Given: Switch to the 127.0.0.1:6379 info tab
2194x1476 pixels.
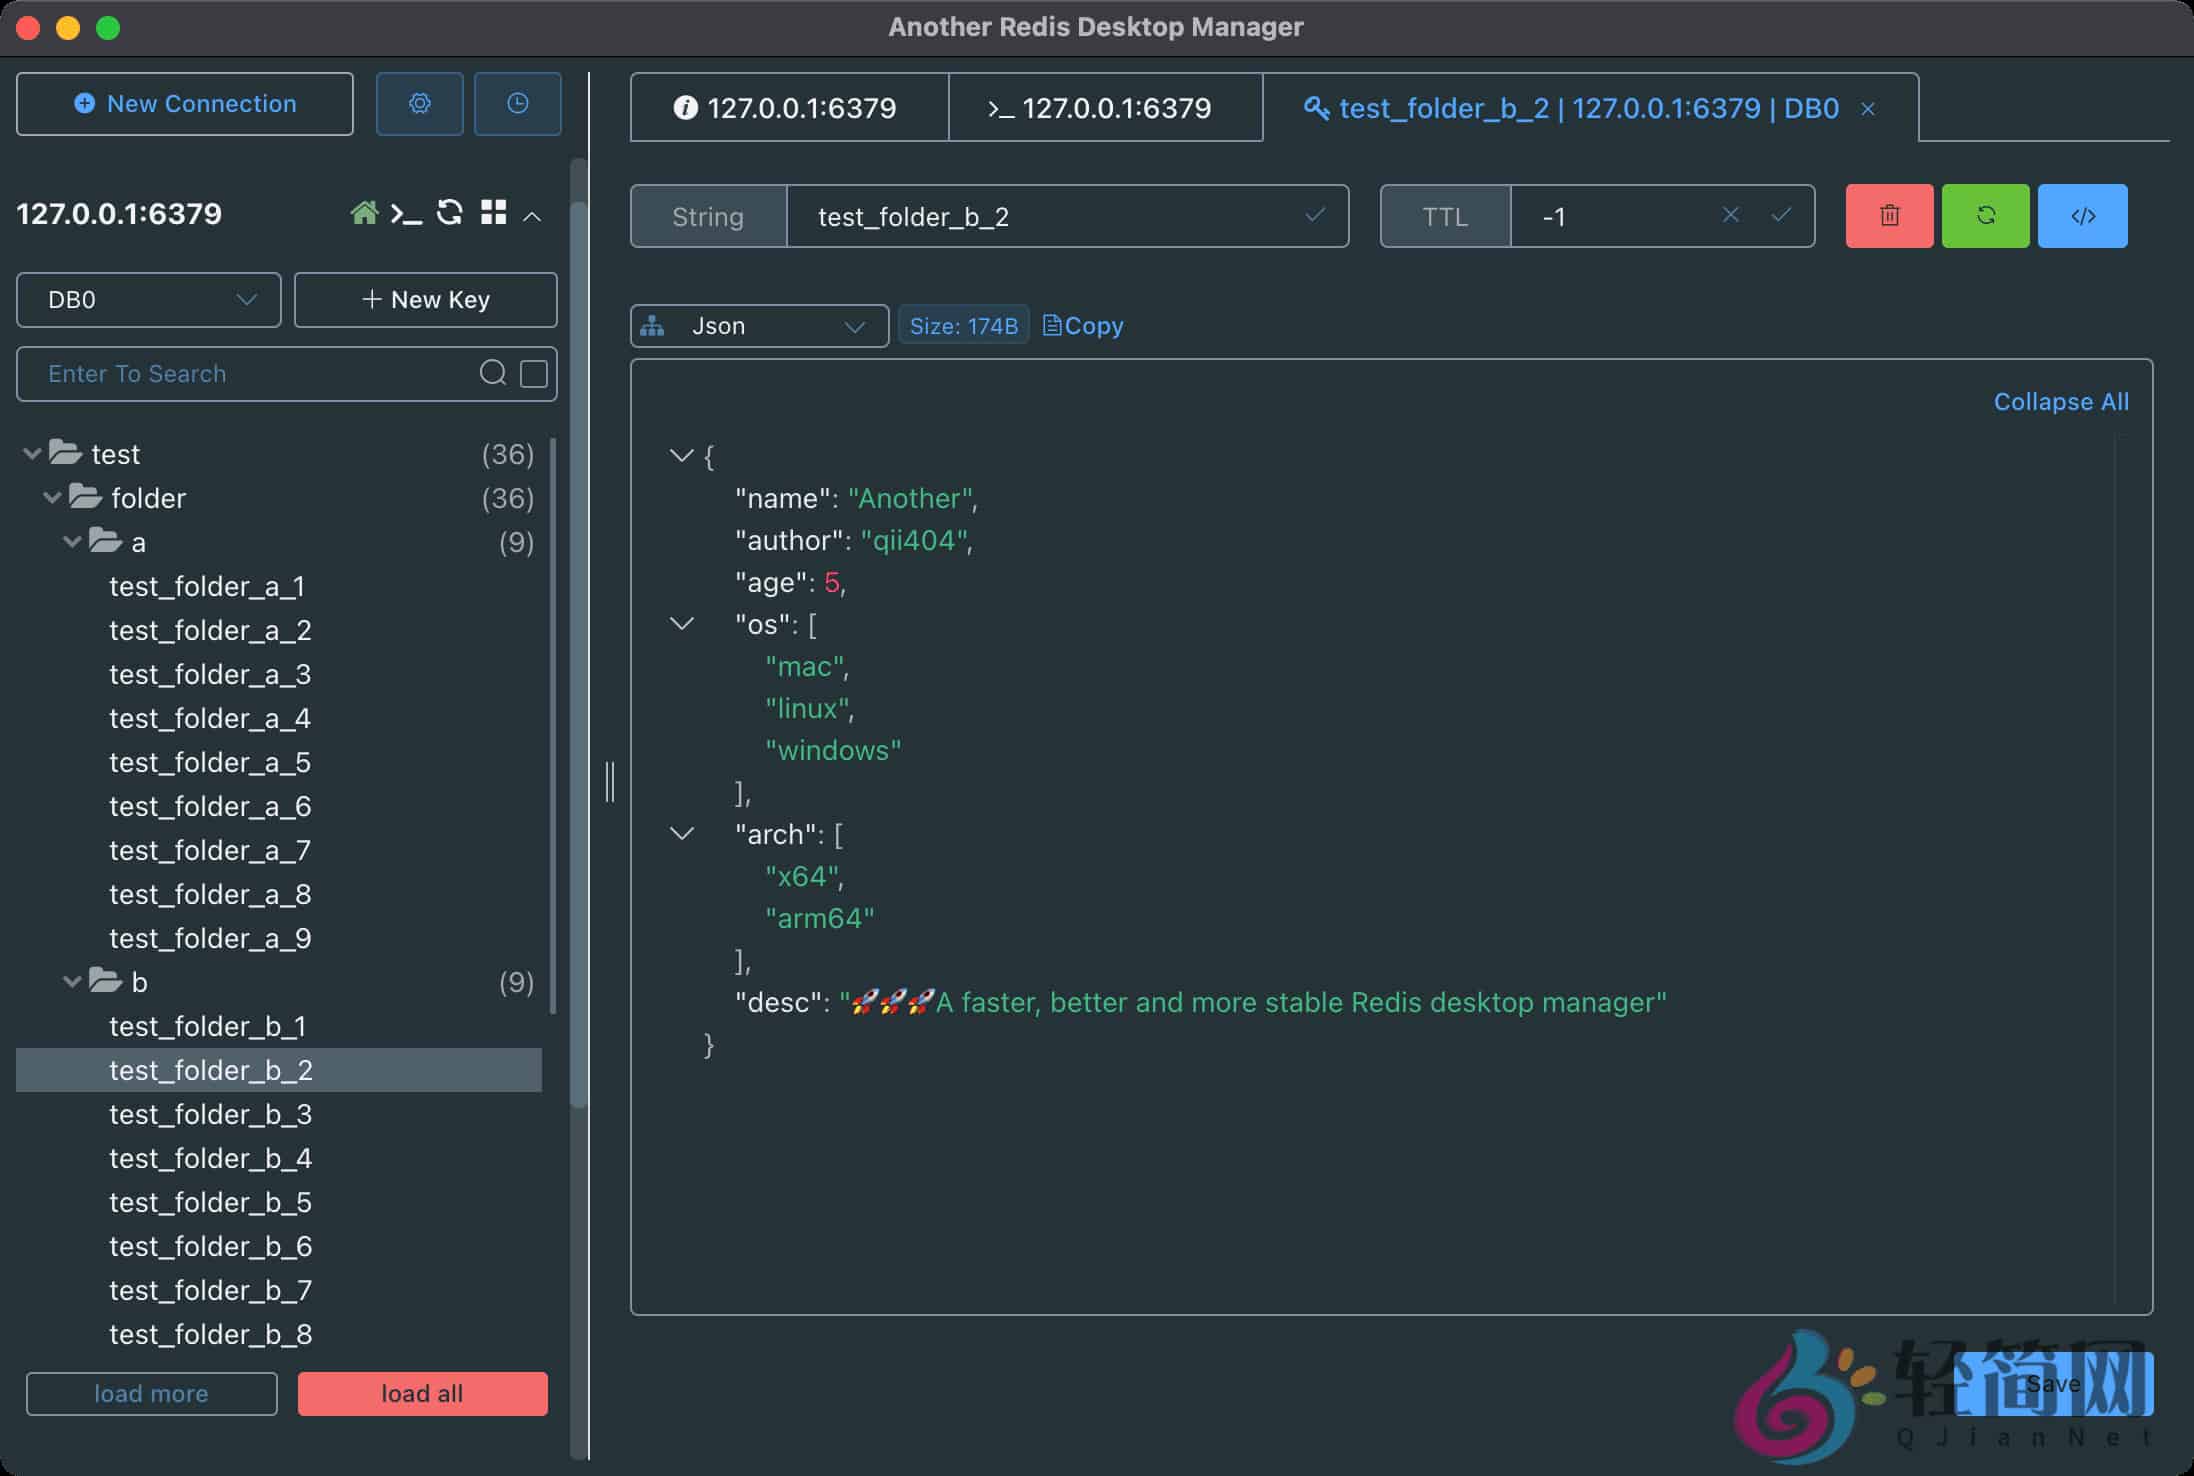Looking at the screenshot, I should tap(789, 107).
